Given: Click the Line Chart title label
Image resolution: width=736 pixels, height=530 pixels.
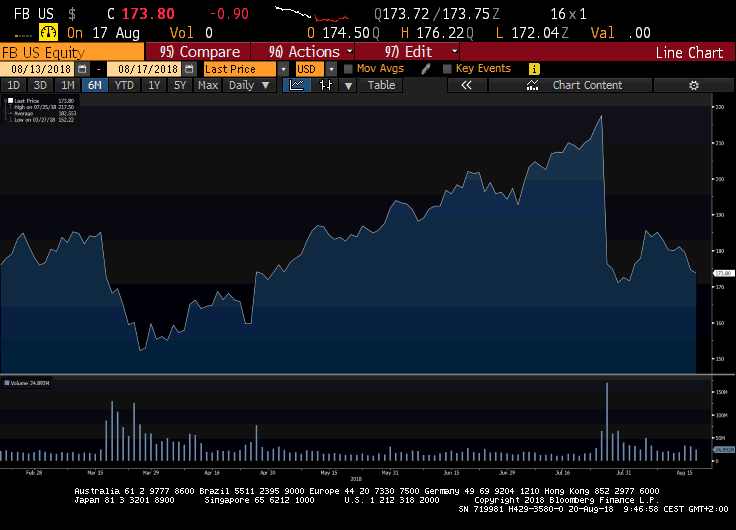Looking at the screenshot, I should (x=689, y=53).
